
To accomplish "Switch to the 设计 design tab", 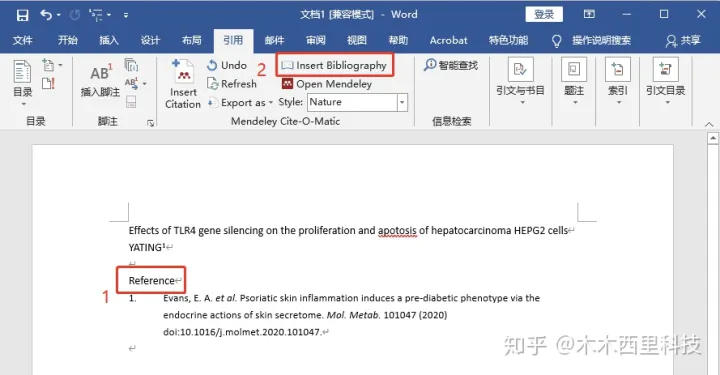I will click(150, 40).
